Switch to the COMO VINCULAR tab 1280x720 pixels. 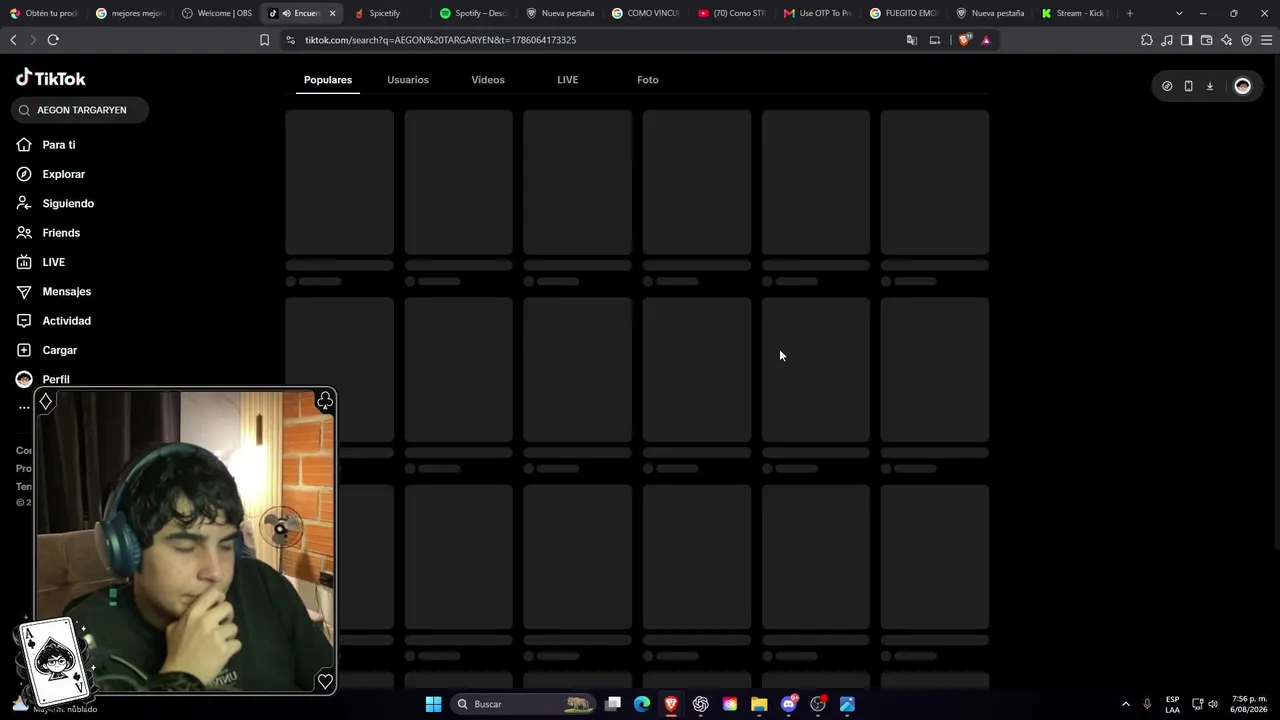(646, 13)
